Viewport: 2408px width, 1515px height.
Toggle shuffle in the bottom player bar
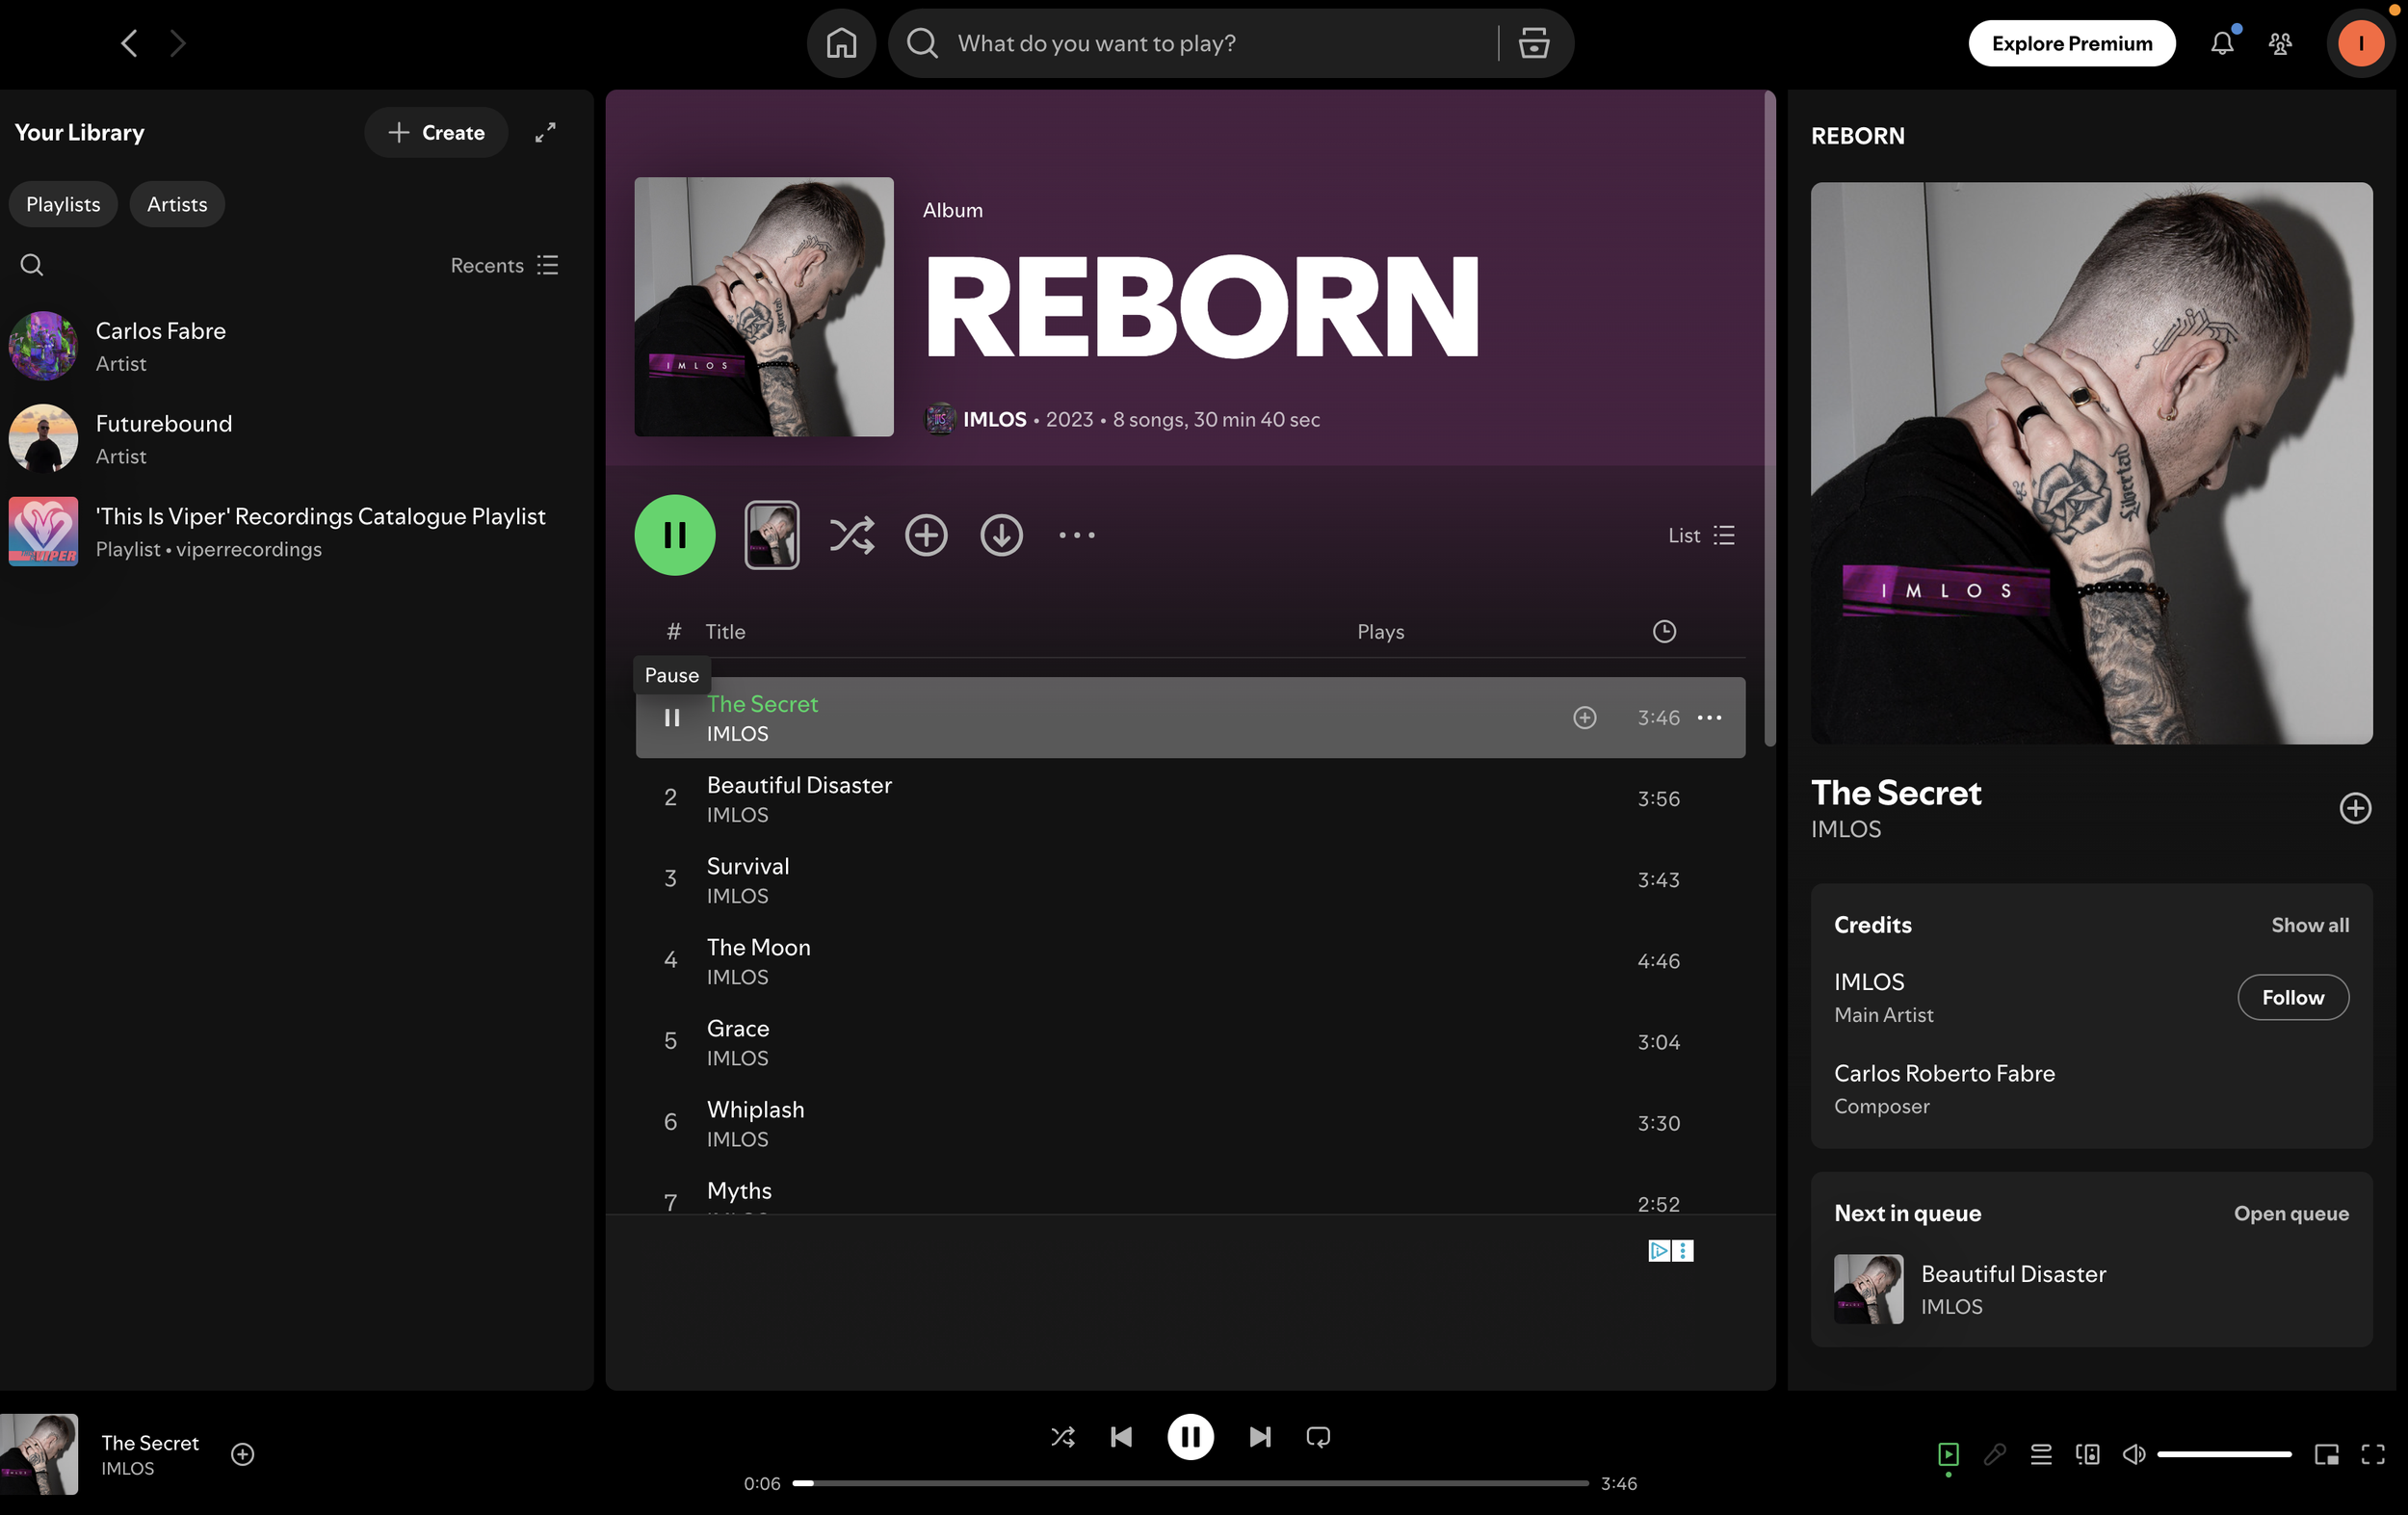tap(1062, 1437)
